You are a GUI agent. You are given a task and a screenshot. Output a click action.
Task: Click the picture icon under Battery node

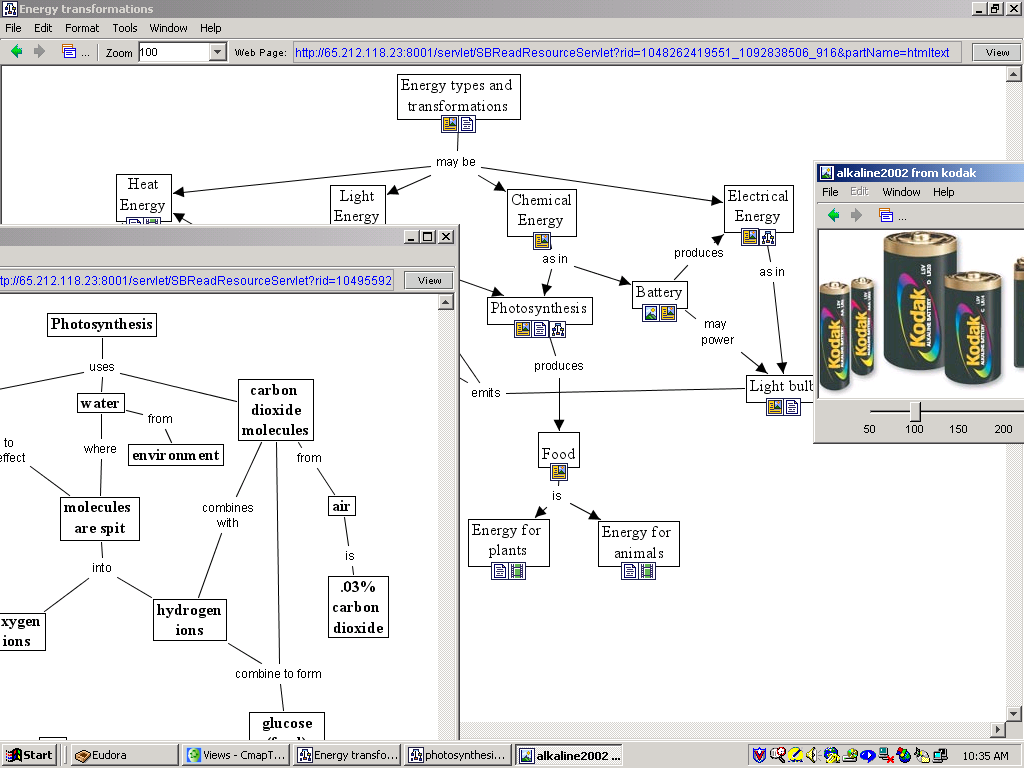(x=651, y=313)
